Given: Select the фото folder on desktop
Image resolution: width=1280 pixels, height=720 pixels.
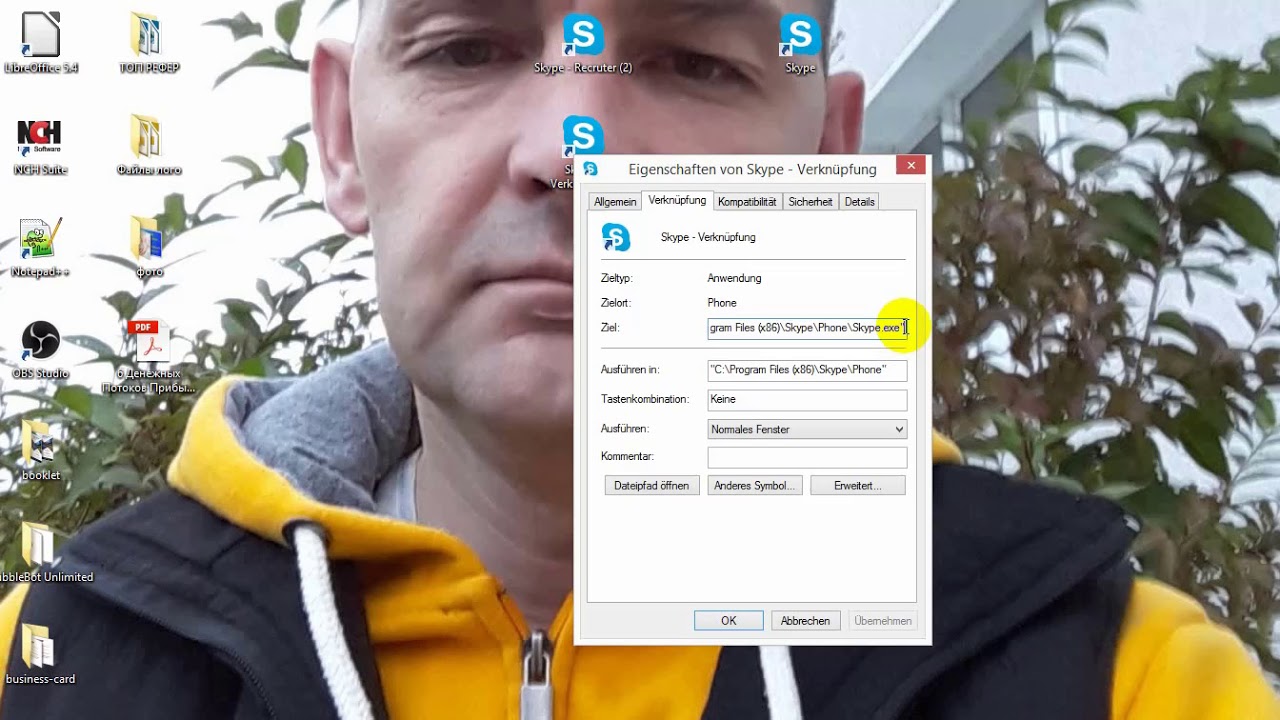Looking at the screenshot, I should click(148, 248).
